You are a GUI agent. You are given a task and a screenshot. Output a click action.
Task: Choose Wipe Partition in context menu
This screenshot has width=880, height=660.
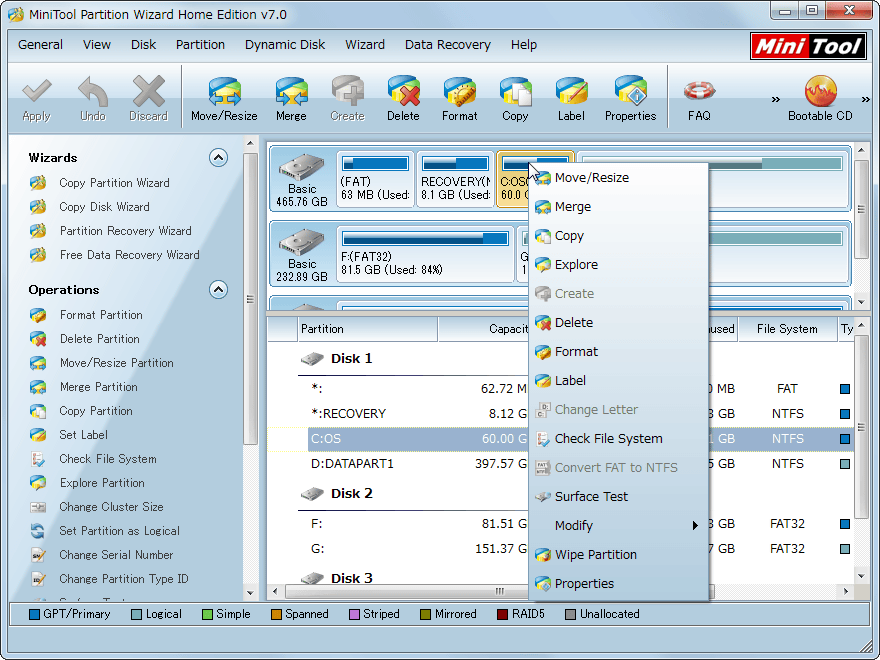click(x=618, y=555)
